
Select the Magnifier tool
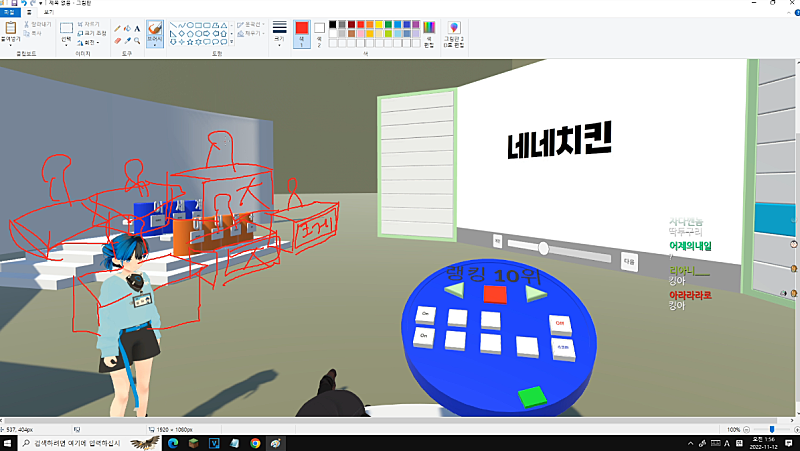[x=137, y=40]
